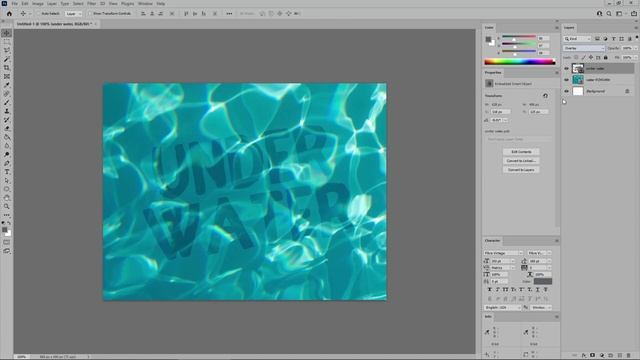Open the Fill dropdown in Layers
Screen dimensions: 640x360
636,58
